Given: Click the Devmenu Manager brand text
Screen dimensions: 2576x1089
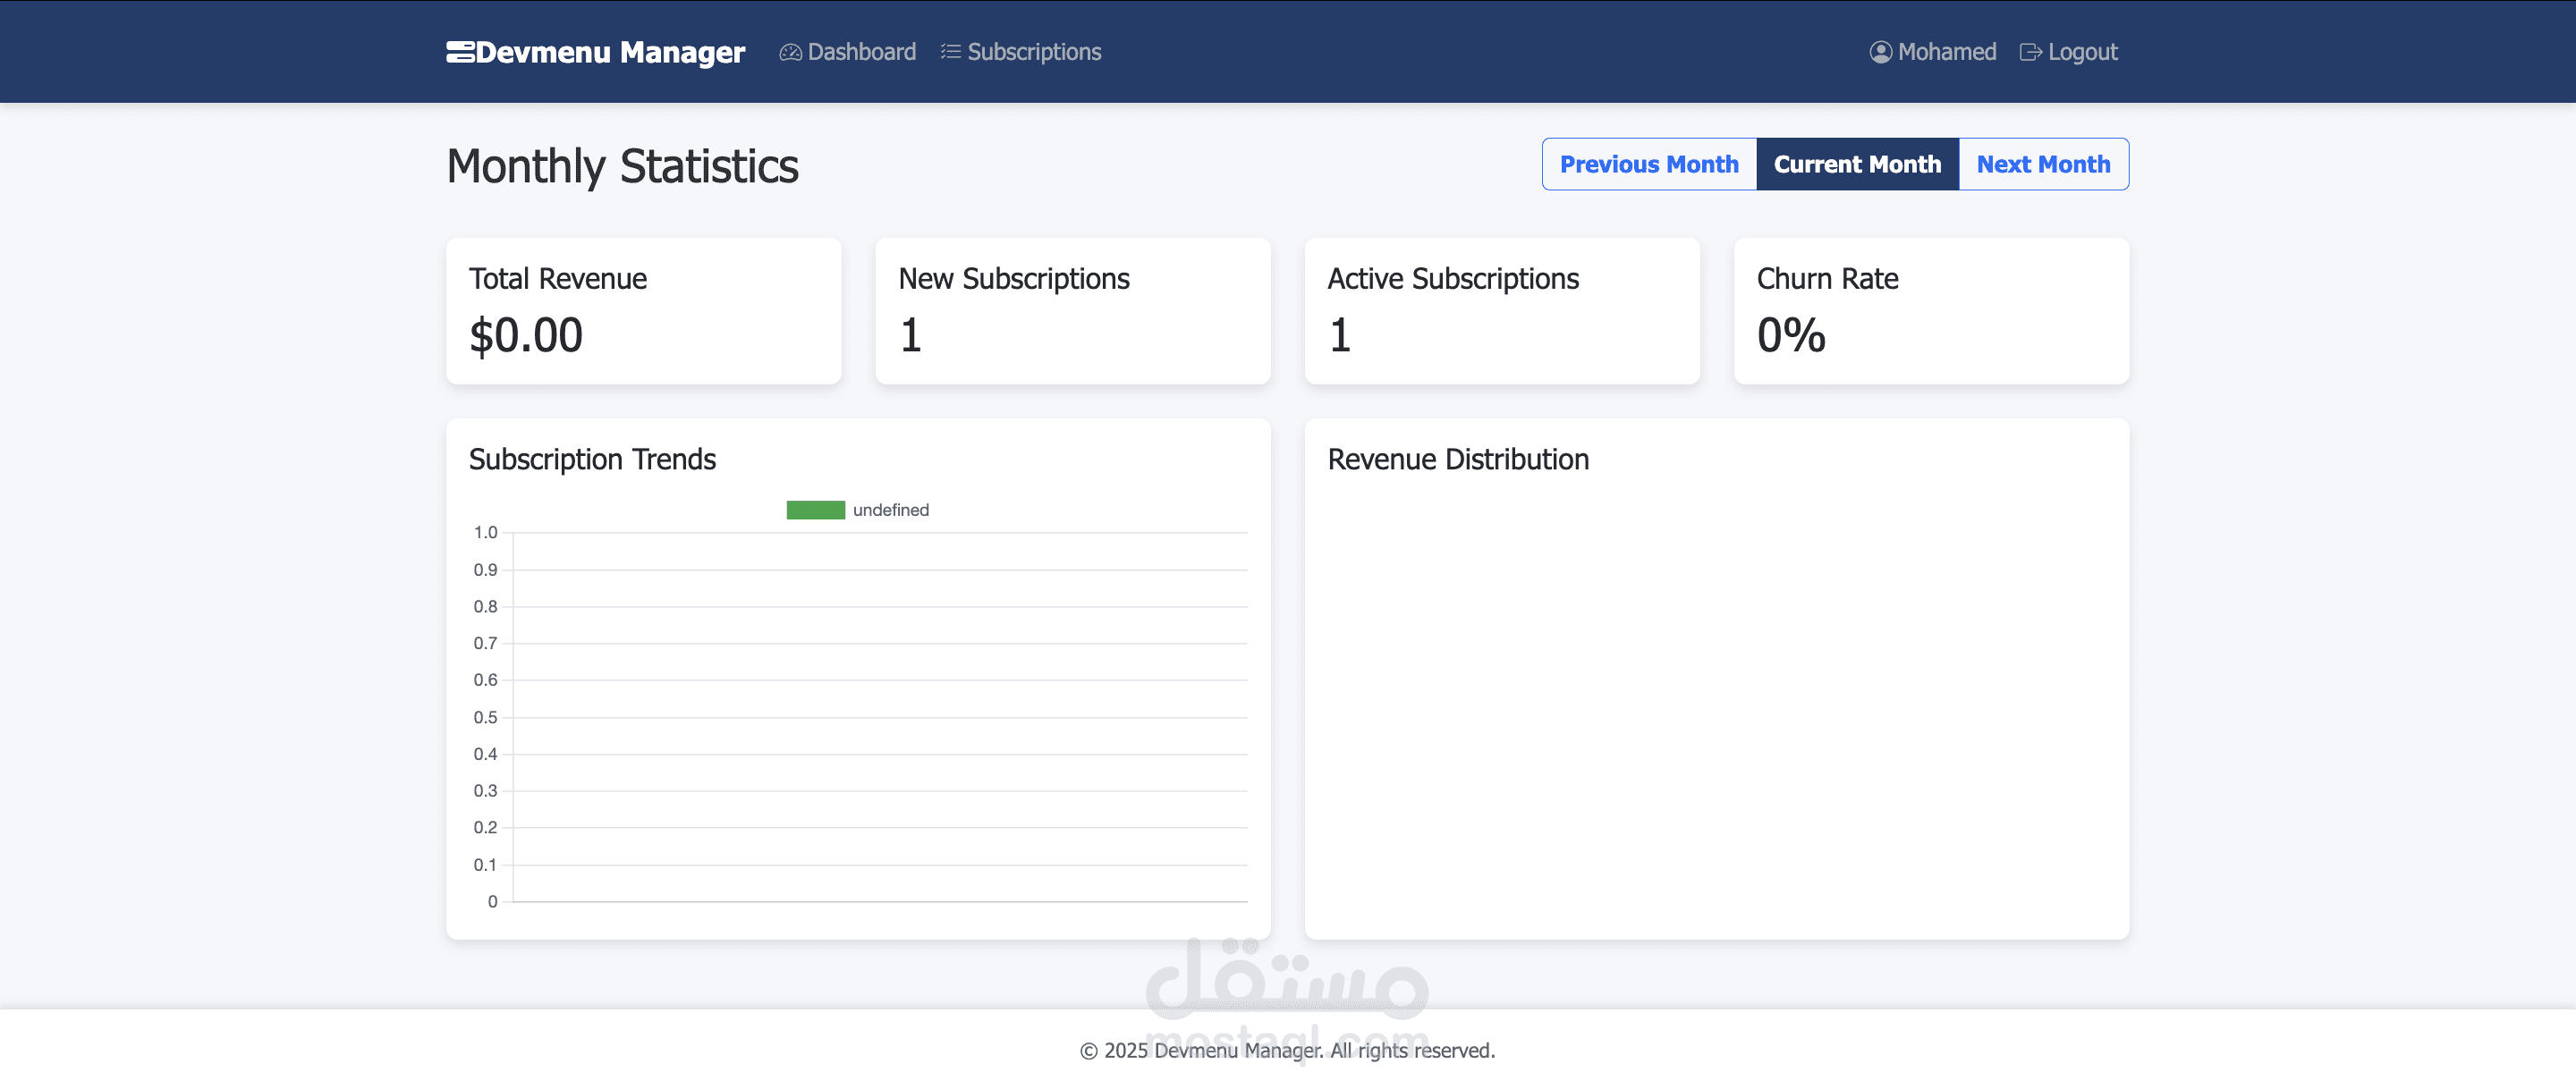Looking at the screenshot, I should (x=610, y=52).
